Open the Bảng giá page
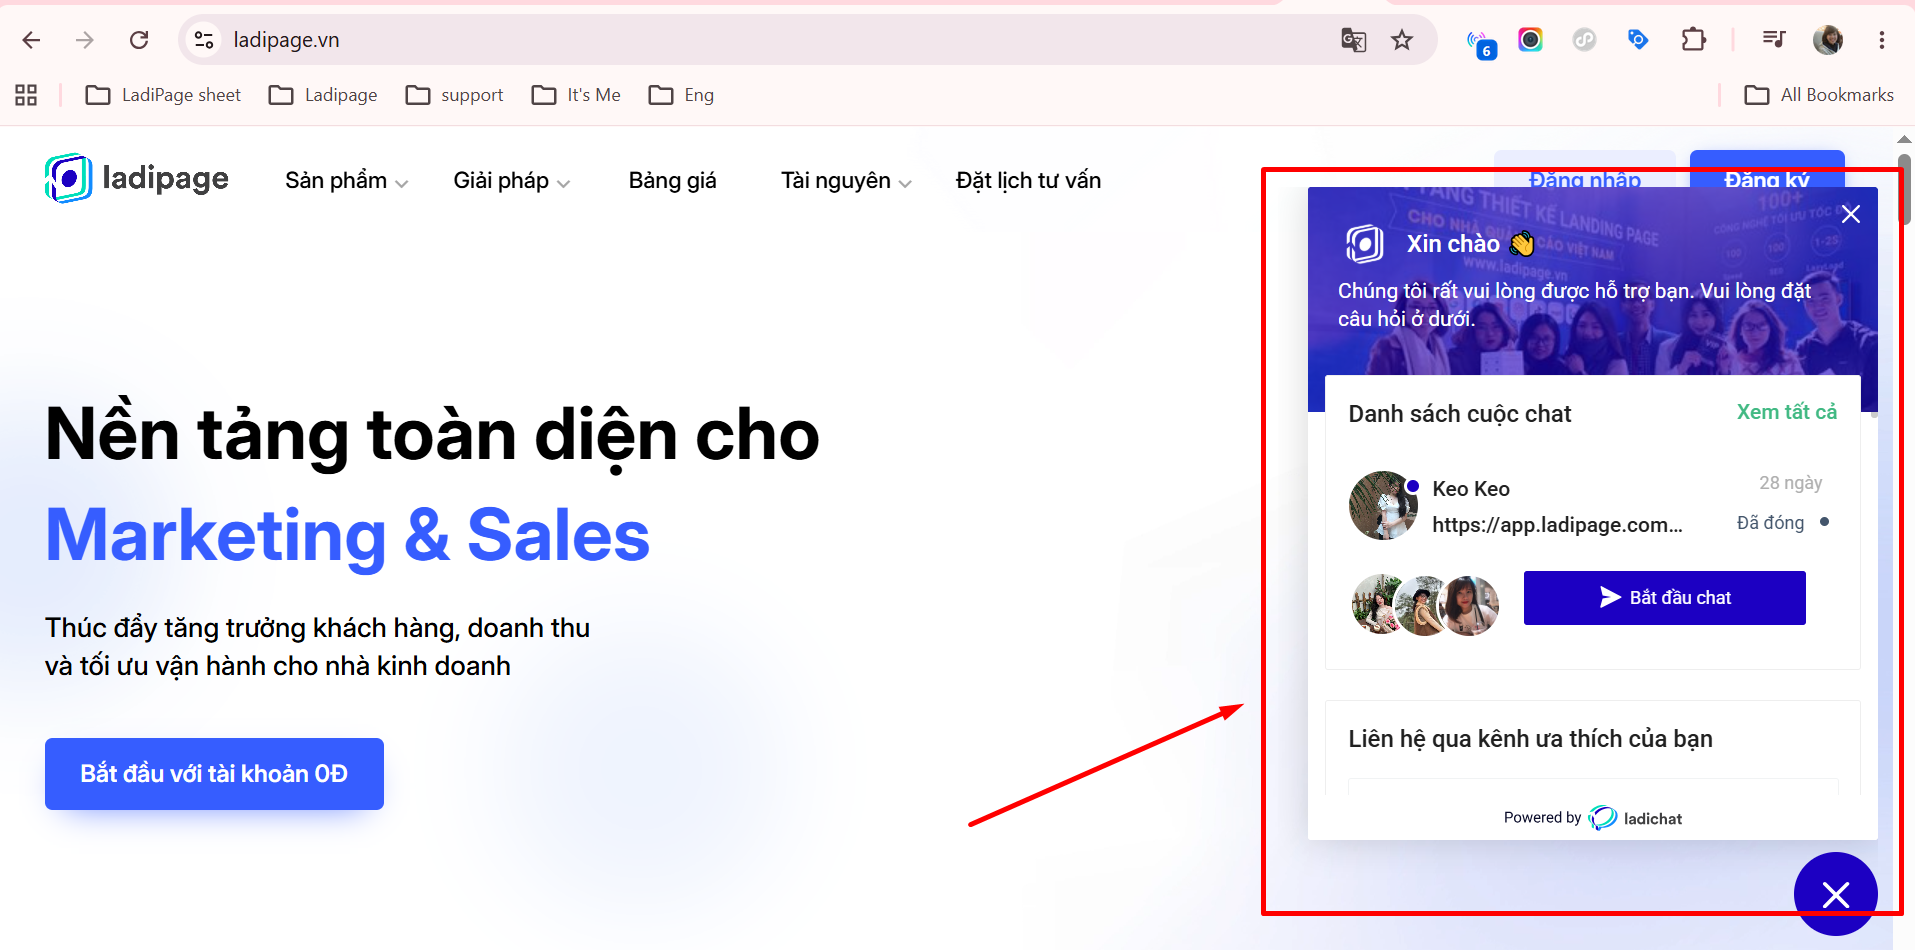This screenshot has width=1915, height=950. click(x=672, y=181)
